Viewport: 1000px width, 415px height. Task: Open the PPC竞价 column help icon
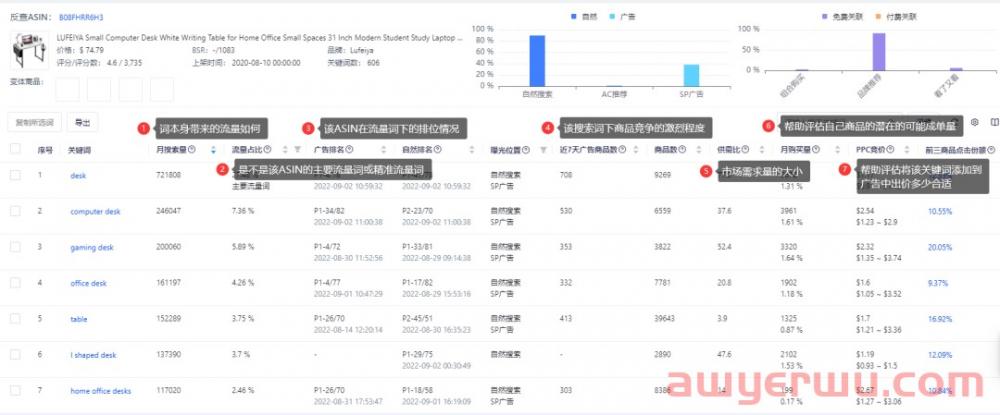[891, 150]
